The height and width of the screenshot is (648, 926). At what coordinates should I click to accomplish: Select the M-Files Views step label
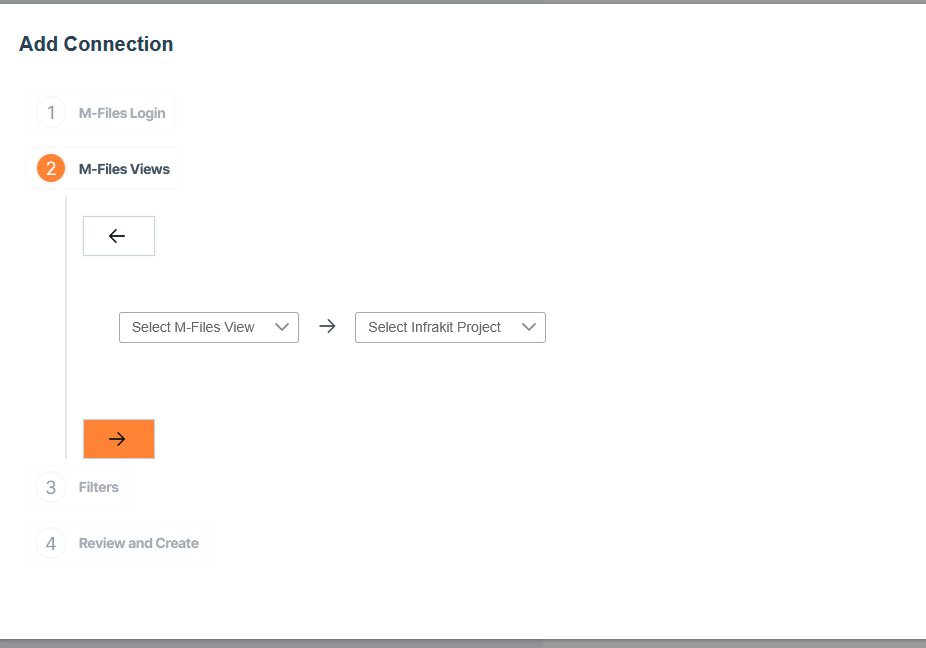pyautogui.click(x=124, y=169)
